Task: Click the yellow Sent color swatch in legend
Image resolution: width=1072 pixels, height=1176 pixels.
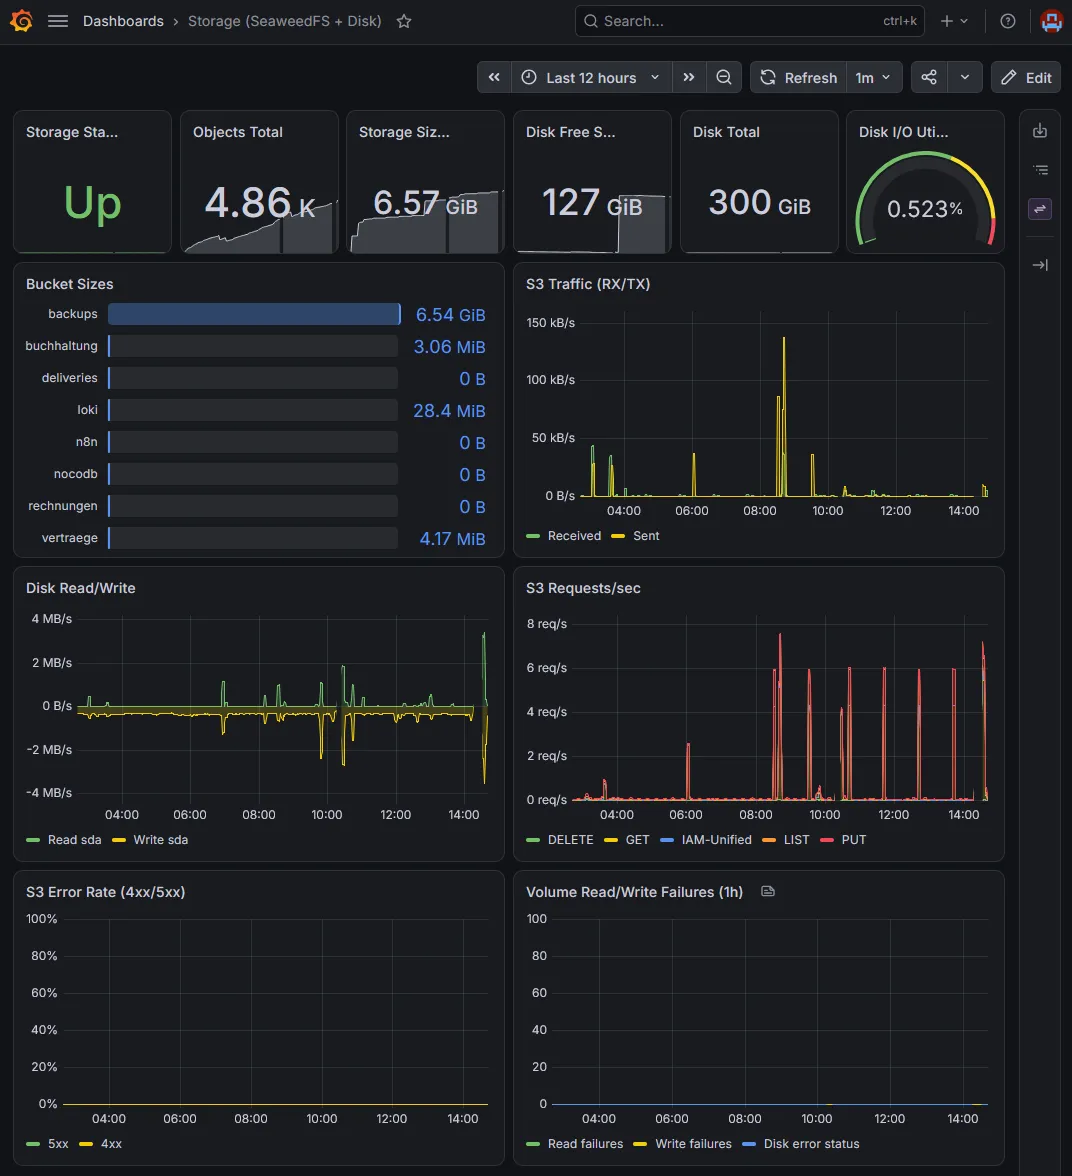Action: 618,536
